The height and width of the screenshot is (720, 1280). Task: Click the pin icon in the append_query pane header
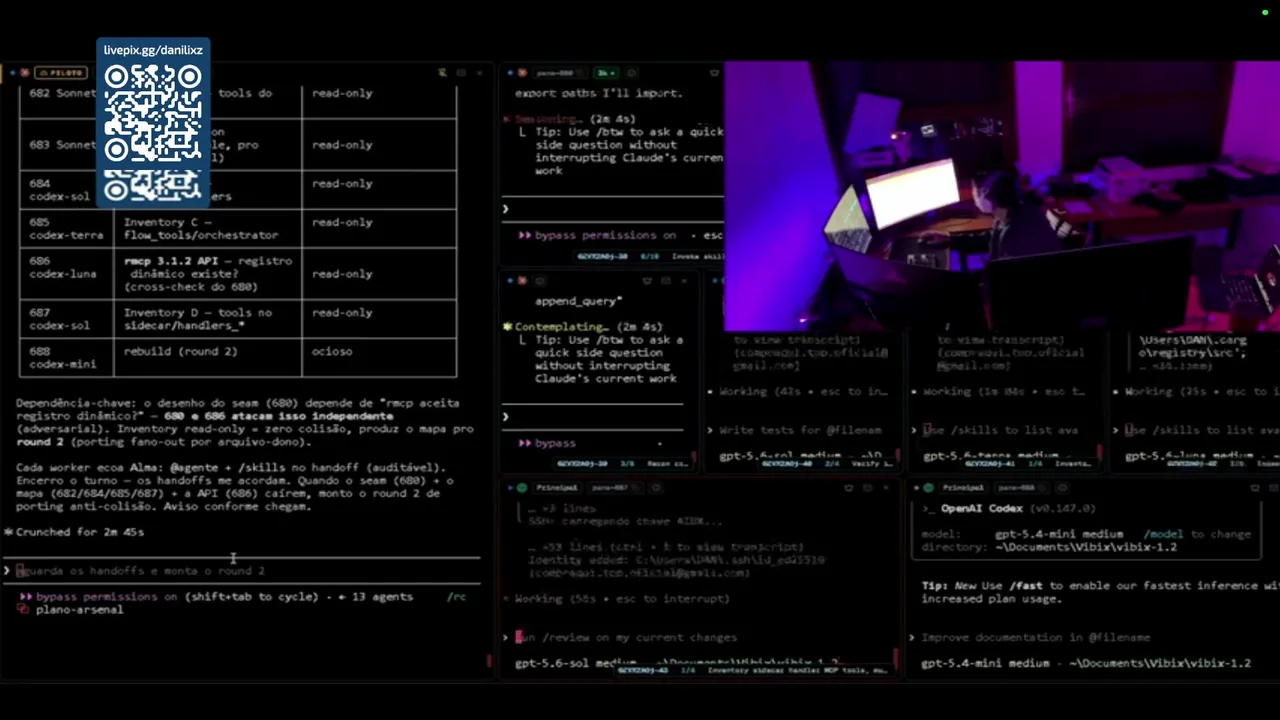pos(648,281)
